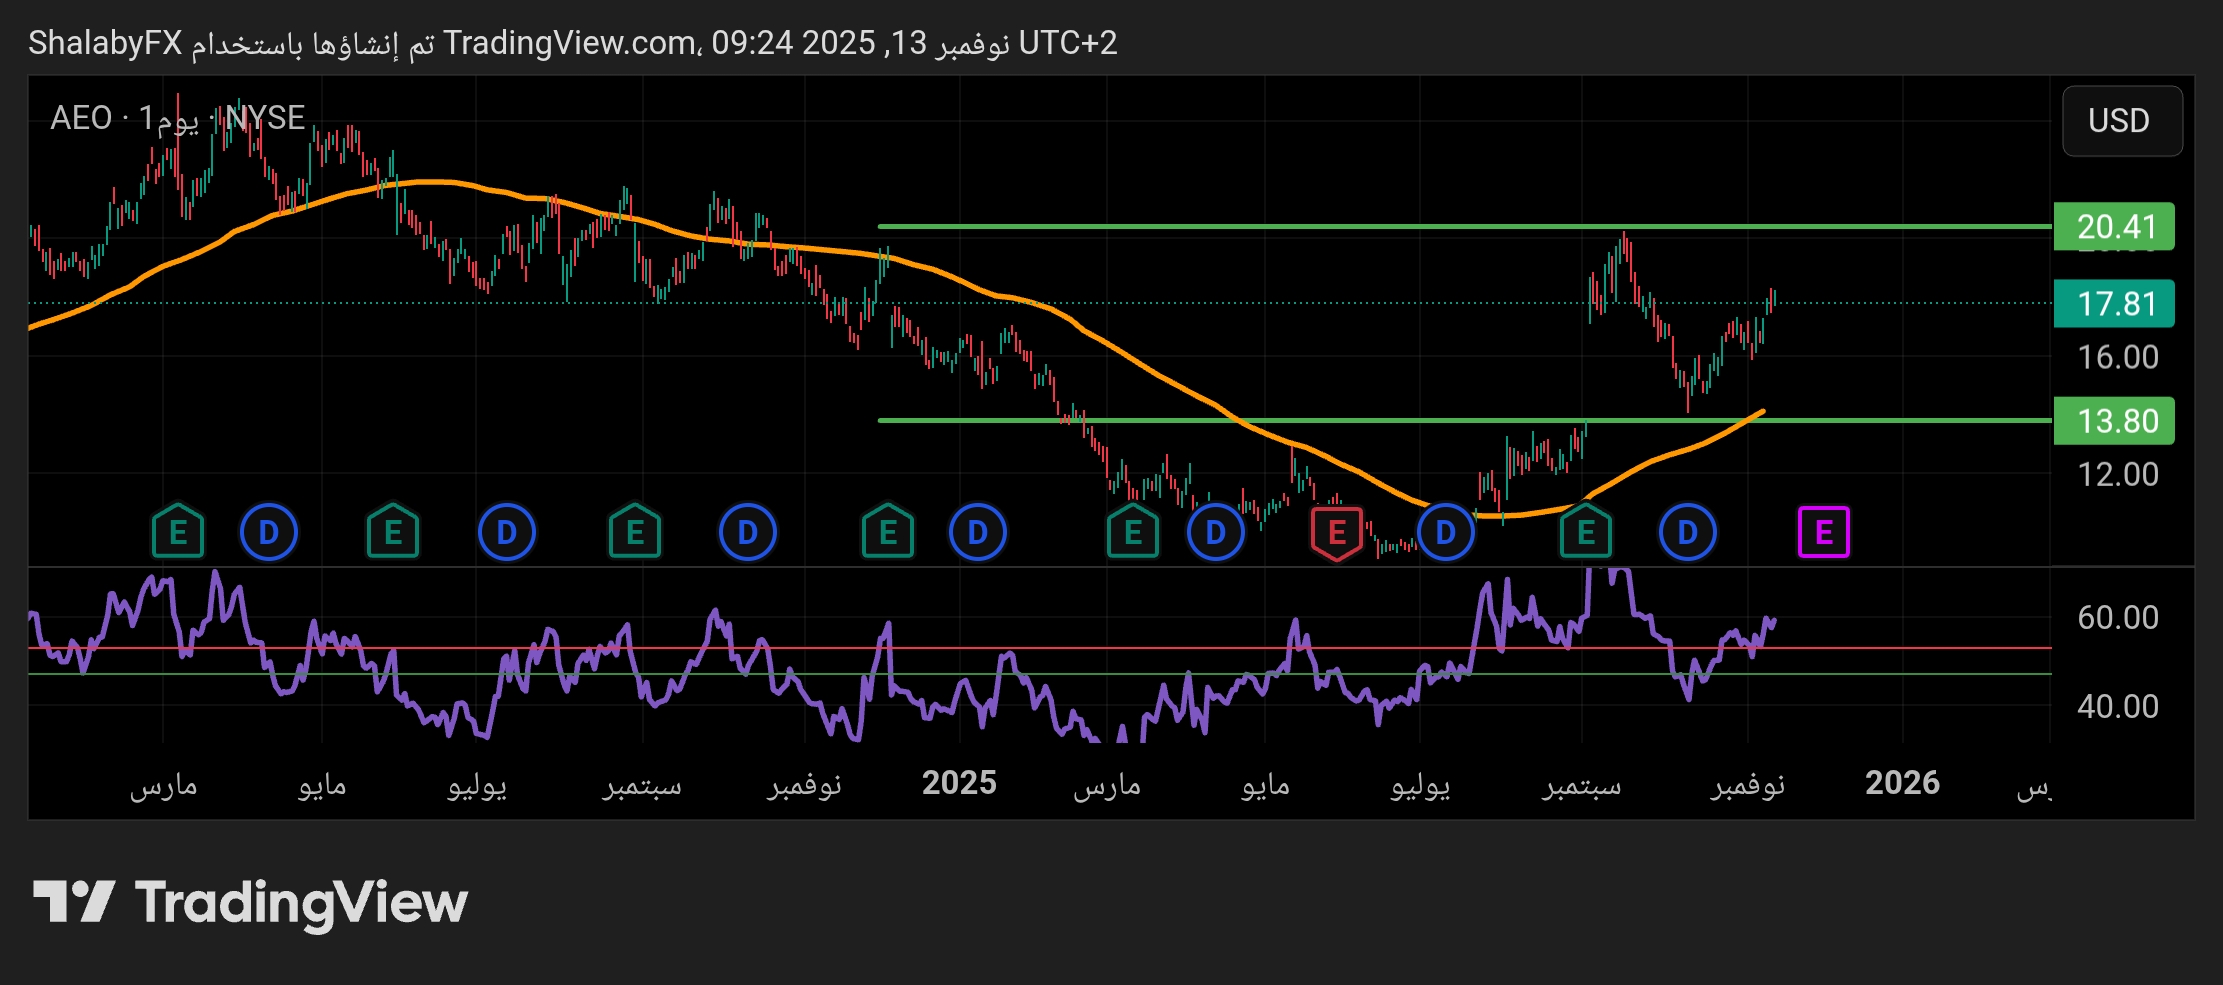Click the 17.81 current price label
The height and width of the screenshot is (985, 2223).
pyautogui.click(x=2114, y=304)
